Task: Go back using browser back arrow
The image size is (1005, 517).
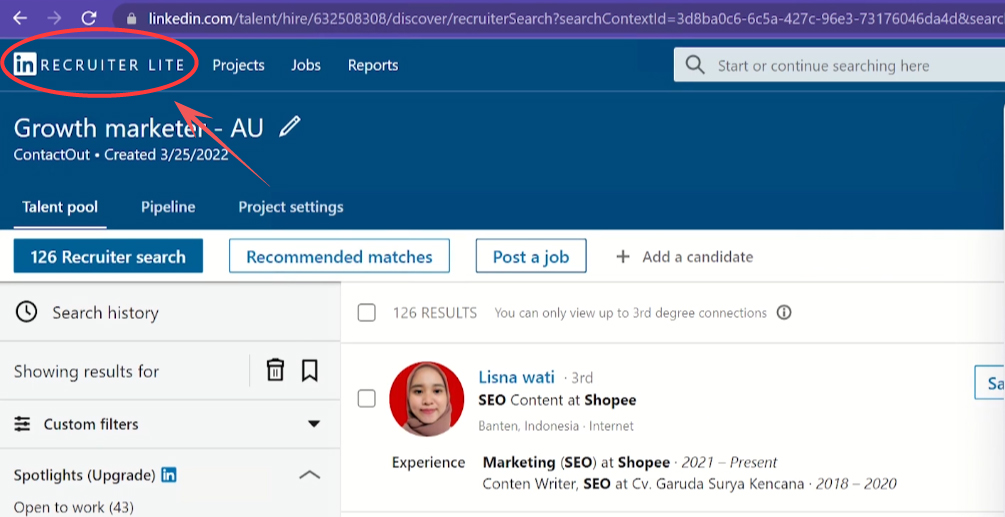Action: coord(20,18)
